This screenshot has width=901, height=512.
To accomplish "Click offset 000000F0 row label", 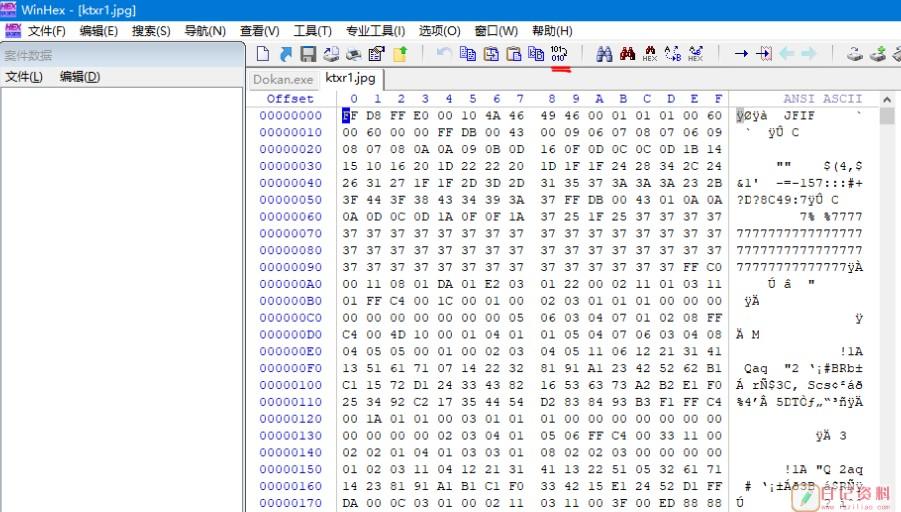I will click(291, 368).
